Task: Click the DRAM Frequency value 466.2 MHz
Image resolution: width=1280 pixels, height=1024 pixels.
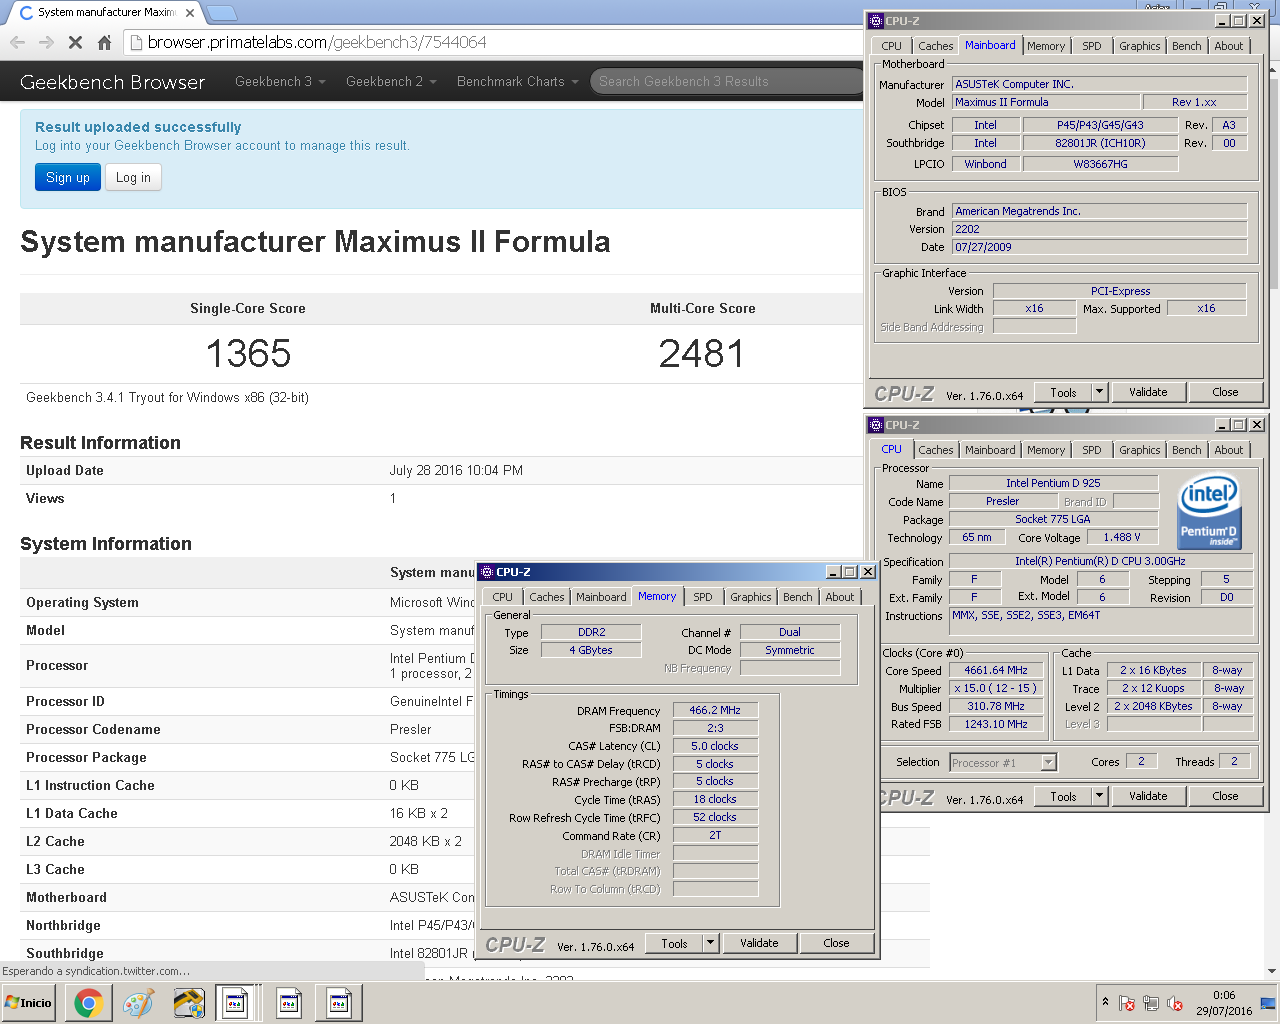Action: tap(715, 710)
